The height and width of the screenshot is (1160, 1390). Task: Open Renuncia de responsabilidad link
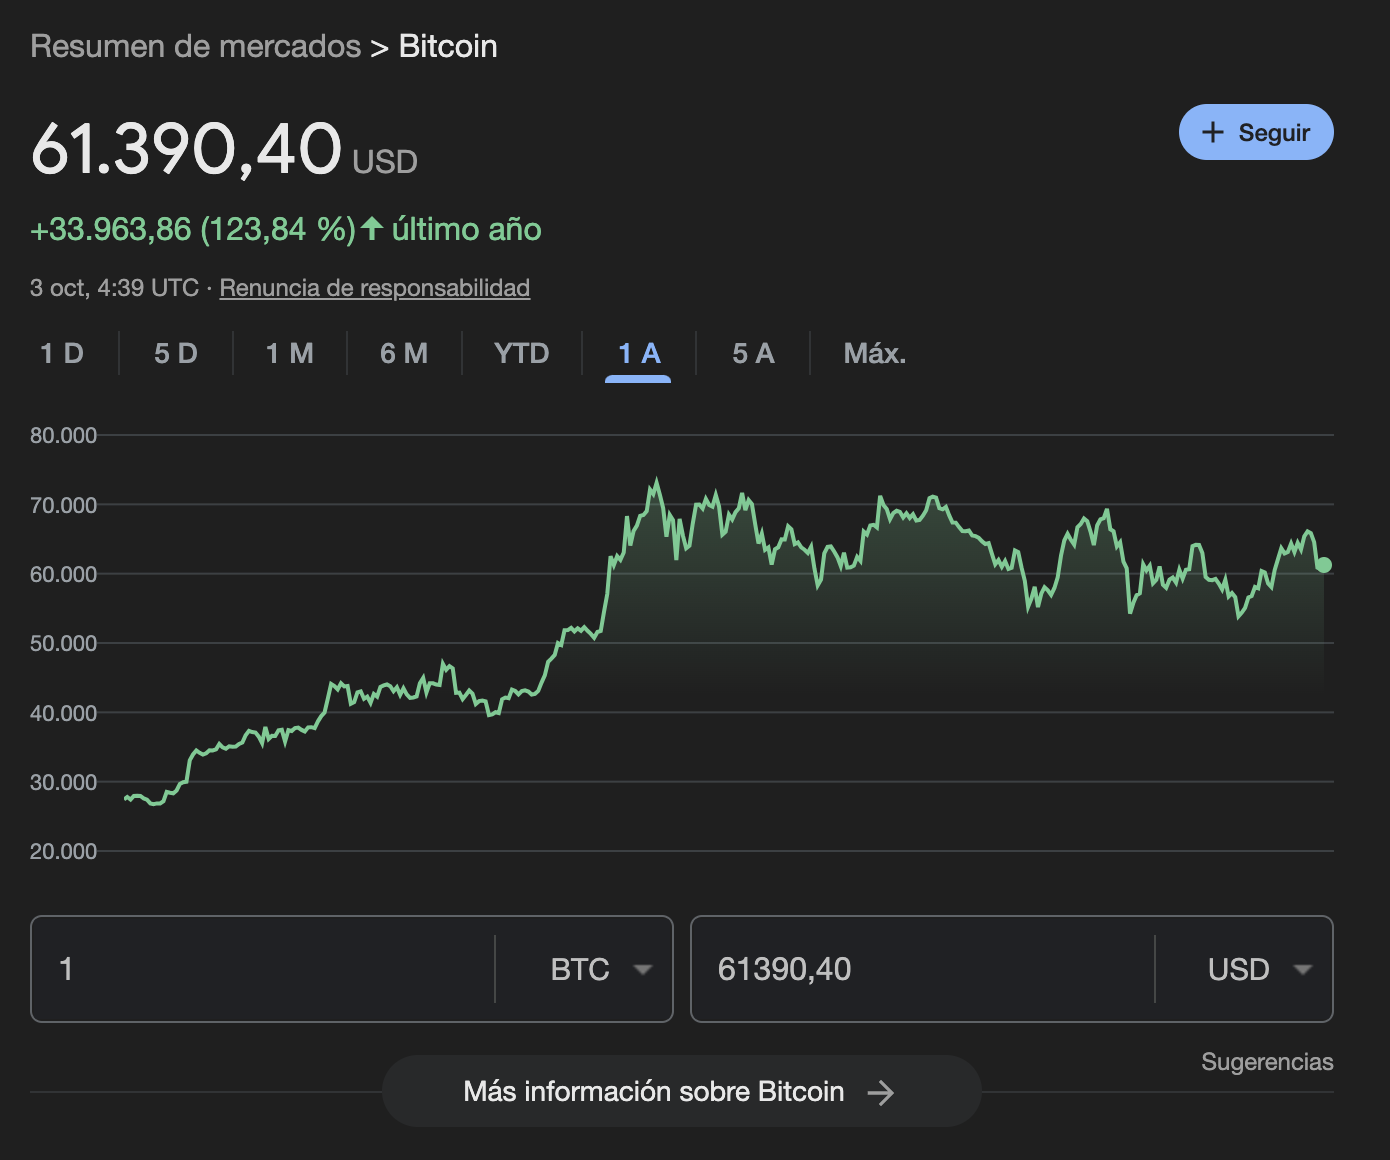375,288
